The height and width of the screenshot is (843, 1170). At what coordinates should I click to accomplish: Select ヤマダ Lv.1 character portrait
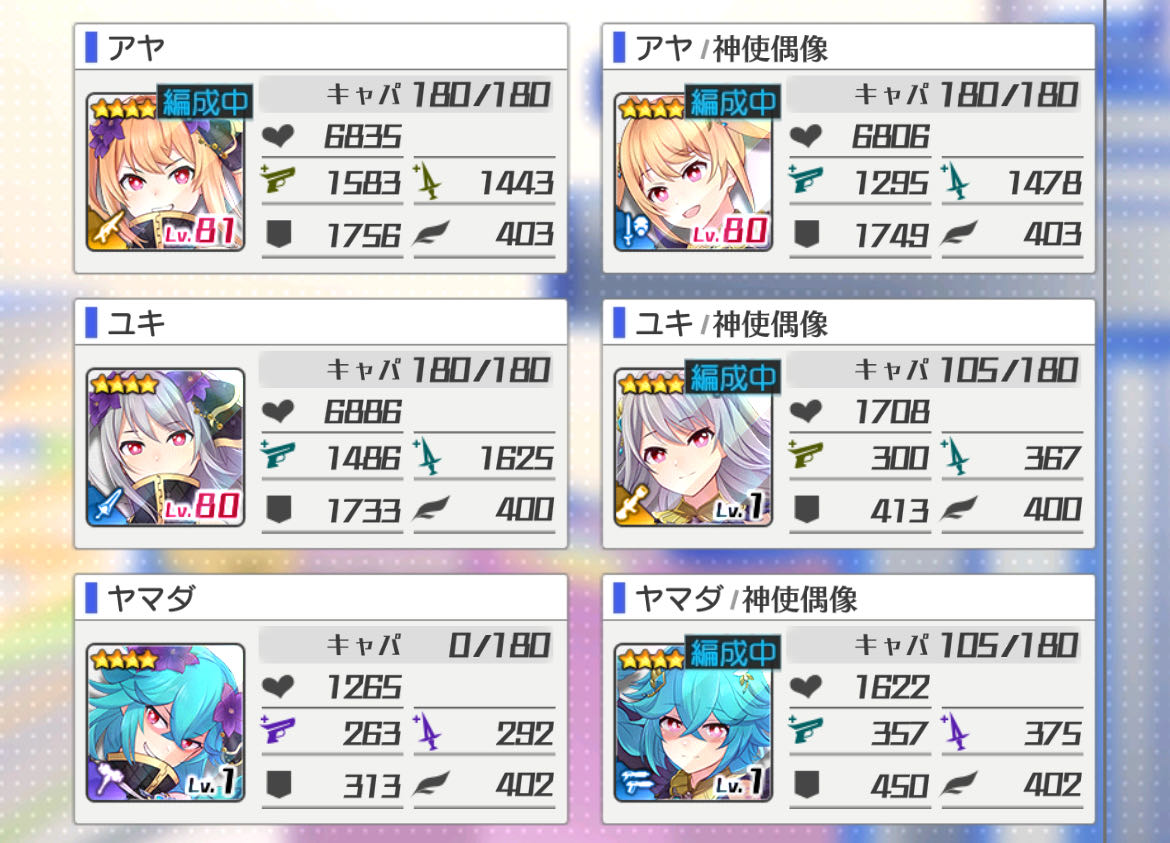click(166, 723)
